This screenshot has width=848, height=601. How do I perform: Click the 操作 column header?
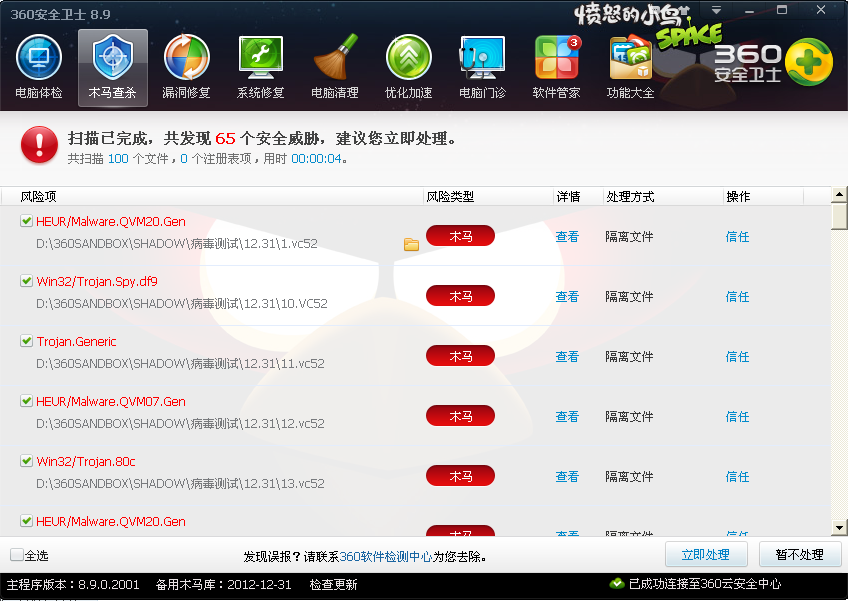(x=763, y=196)
